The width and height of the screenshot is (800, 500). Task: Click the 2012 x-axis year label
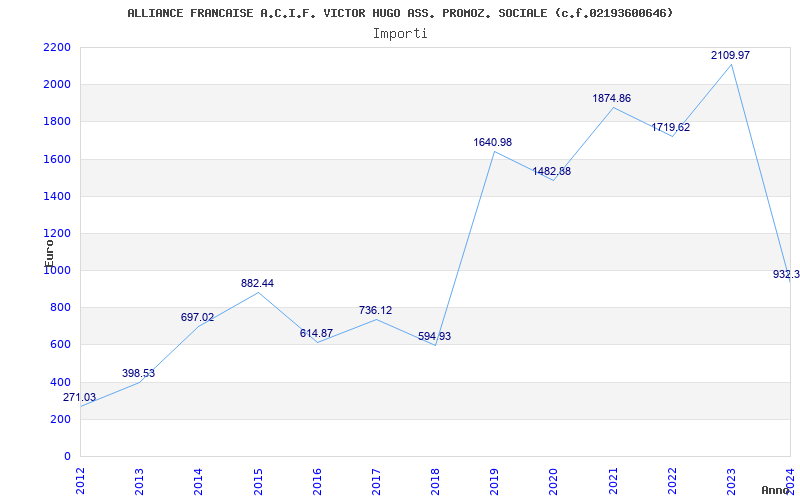click(x=80, y=481)
